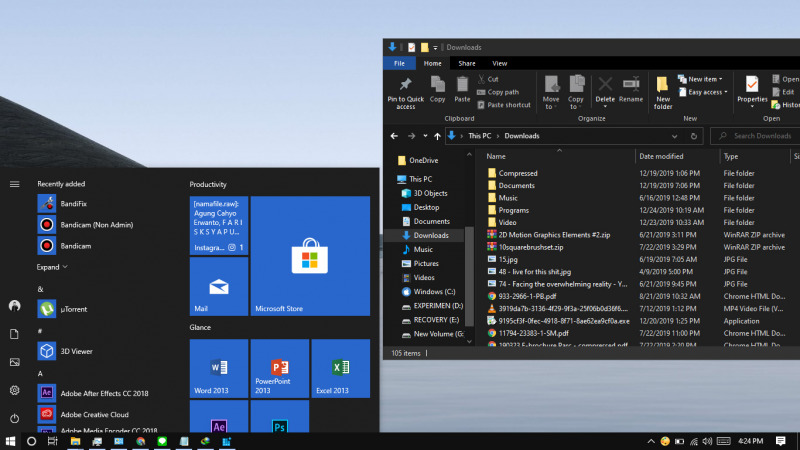The image size is (800, 450).
Task: Open the PowerPoint 2013 tile
Action: pos(280,368)
